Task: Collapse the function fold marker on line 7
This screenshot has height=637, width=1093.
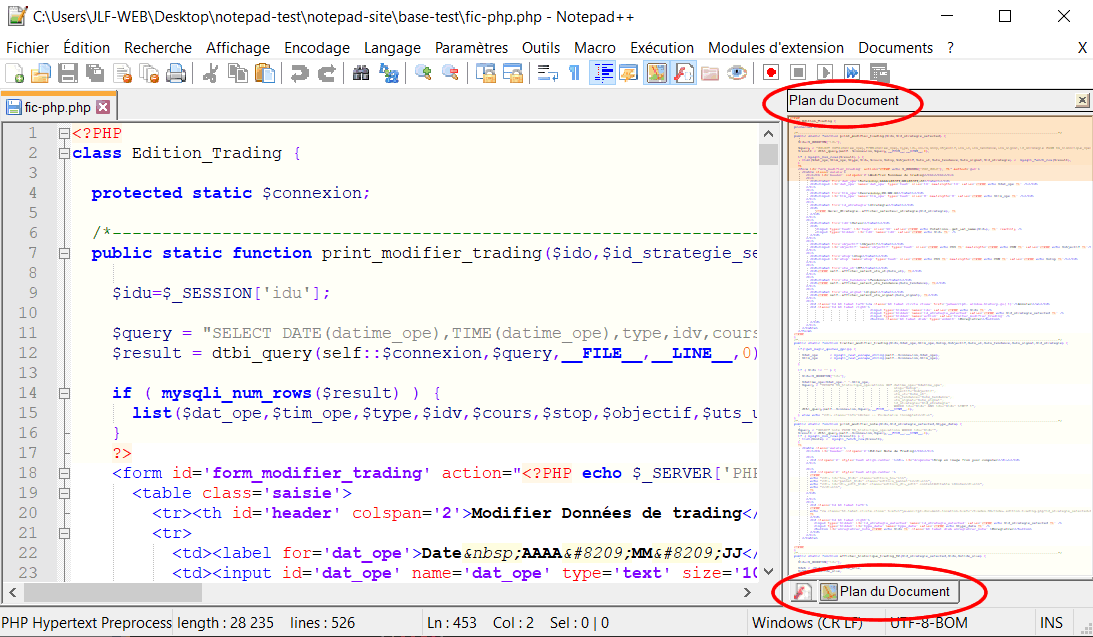Action: [x=64, y=253]
